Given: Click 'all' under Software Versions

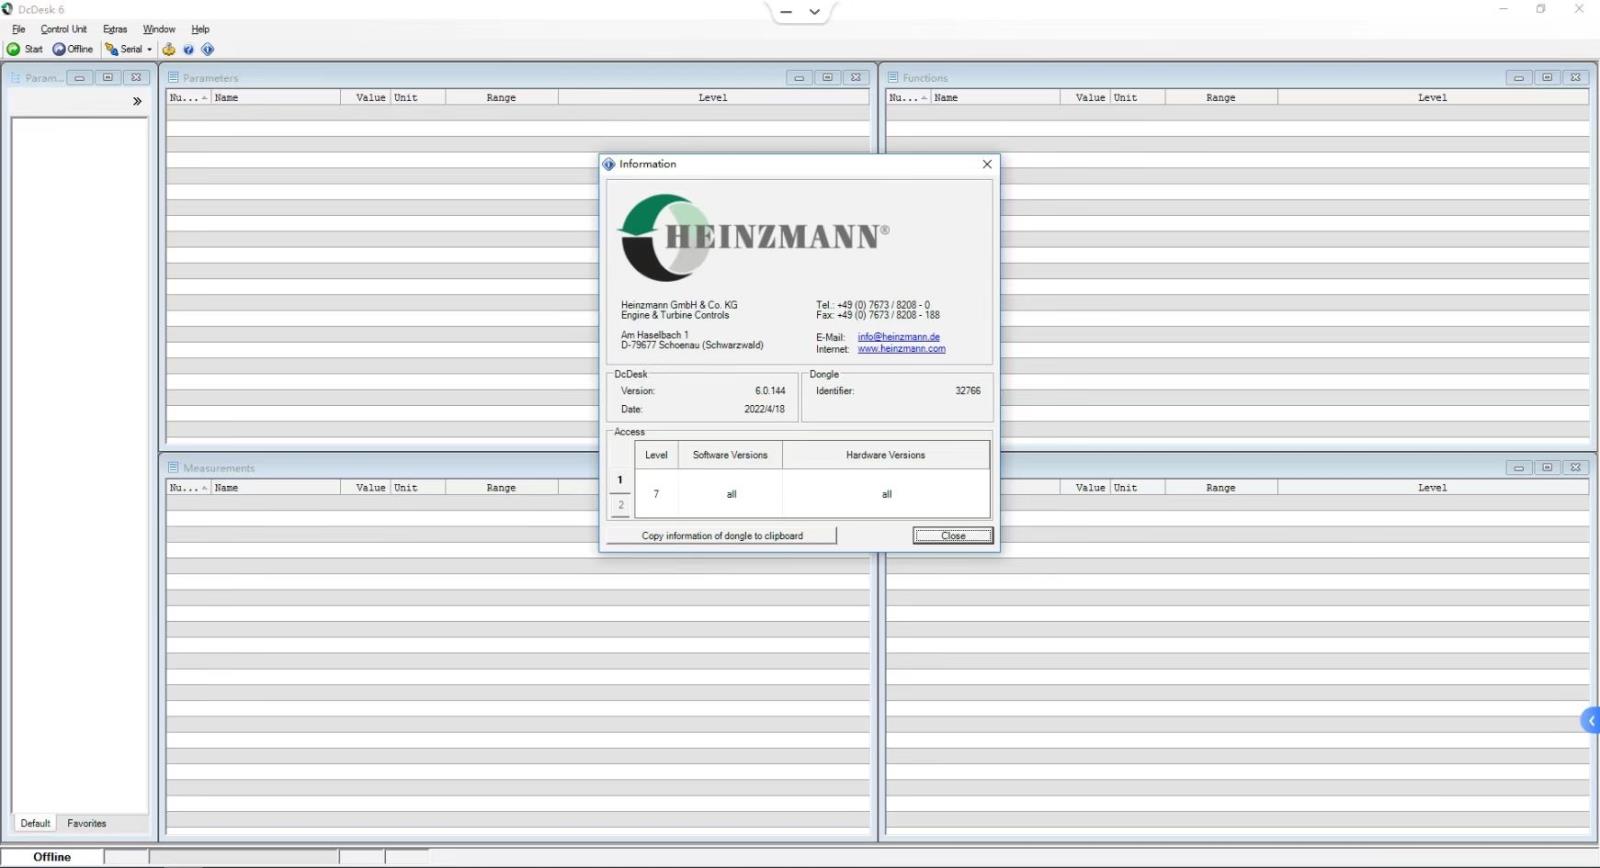Looking at the screenshot, I should [x=731, y=494].
